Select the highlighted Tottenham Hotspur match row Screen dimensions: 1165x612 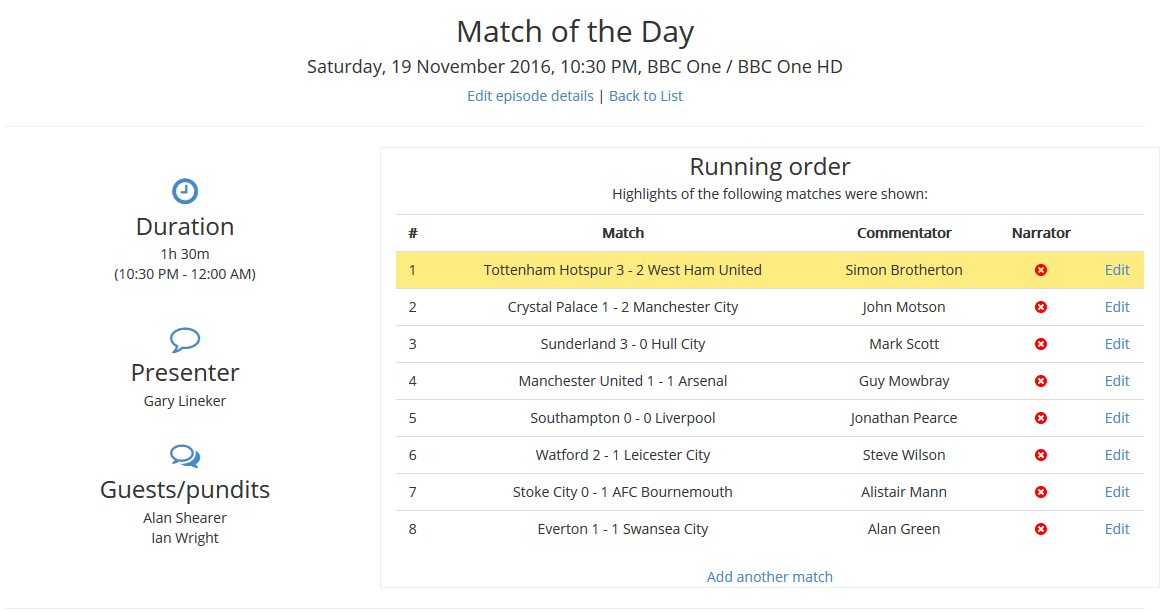[x=622, y=270]
